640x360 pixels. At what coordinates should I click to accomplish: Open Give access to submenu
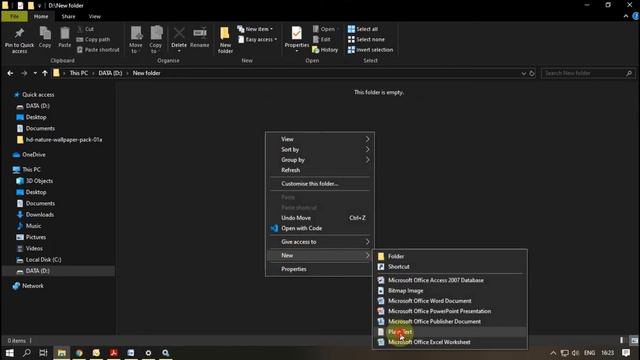(x=320, y=242)
